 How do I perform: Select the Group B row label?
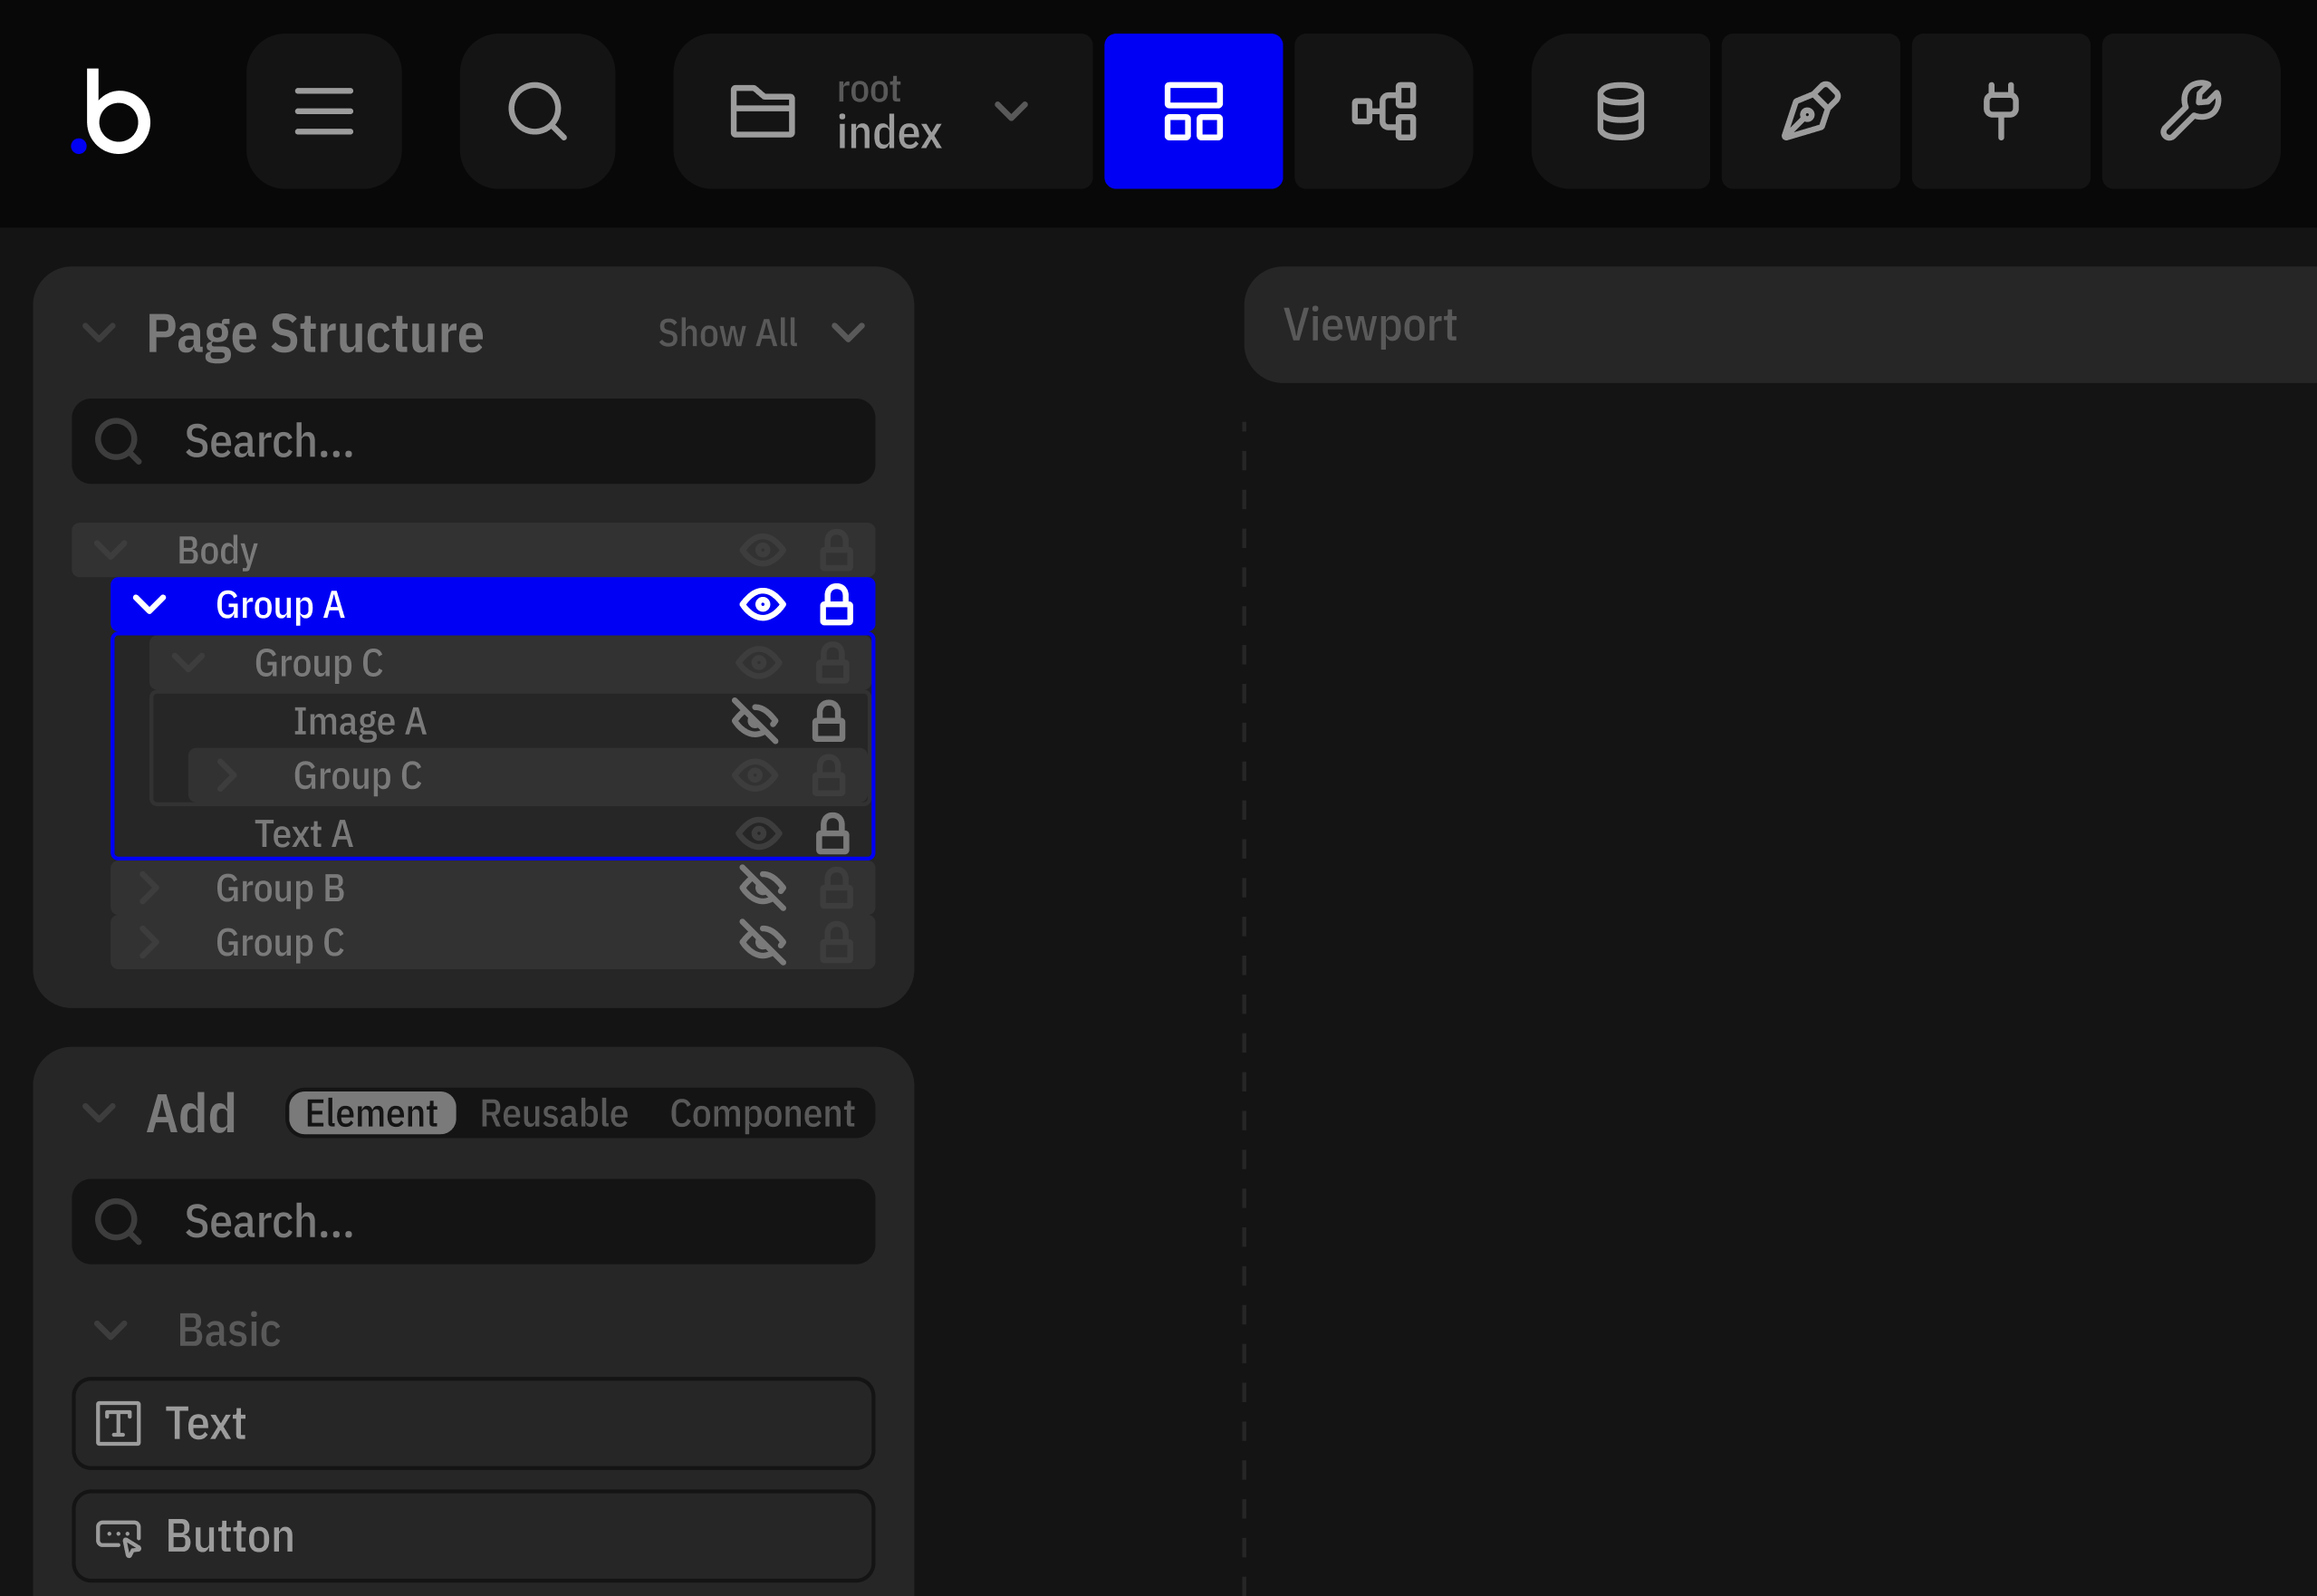point(280,888)
